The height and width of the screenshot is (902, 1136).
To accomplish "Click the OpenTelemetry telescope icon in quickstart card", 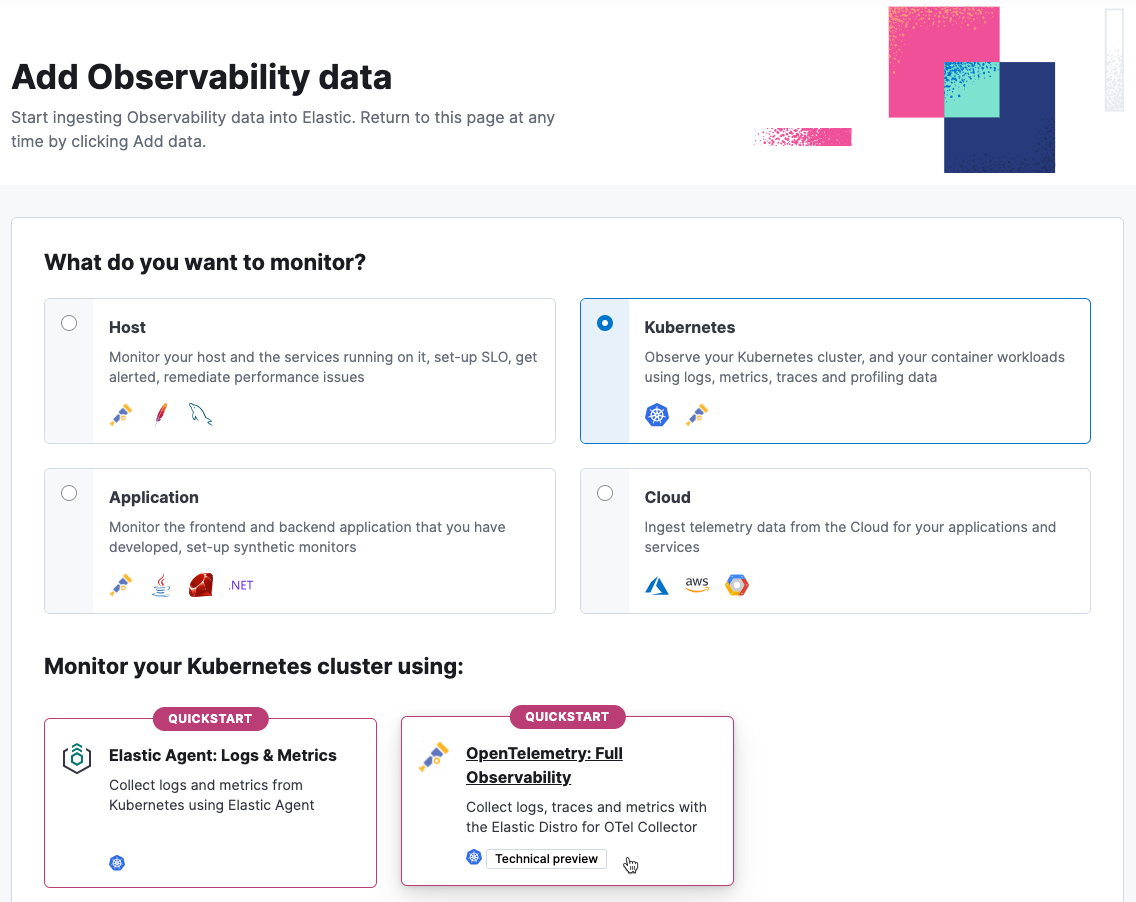I will [x=434, y=757].
